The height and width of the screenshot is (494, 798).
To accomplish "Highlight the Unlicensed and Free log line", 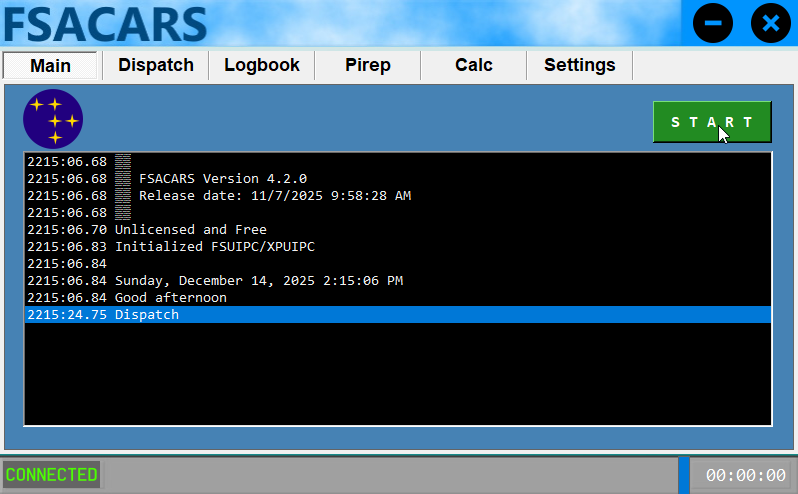I will [x=190, y=230].
